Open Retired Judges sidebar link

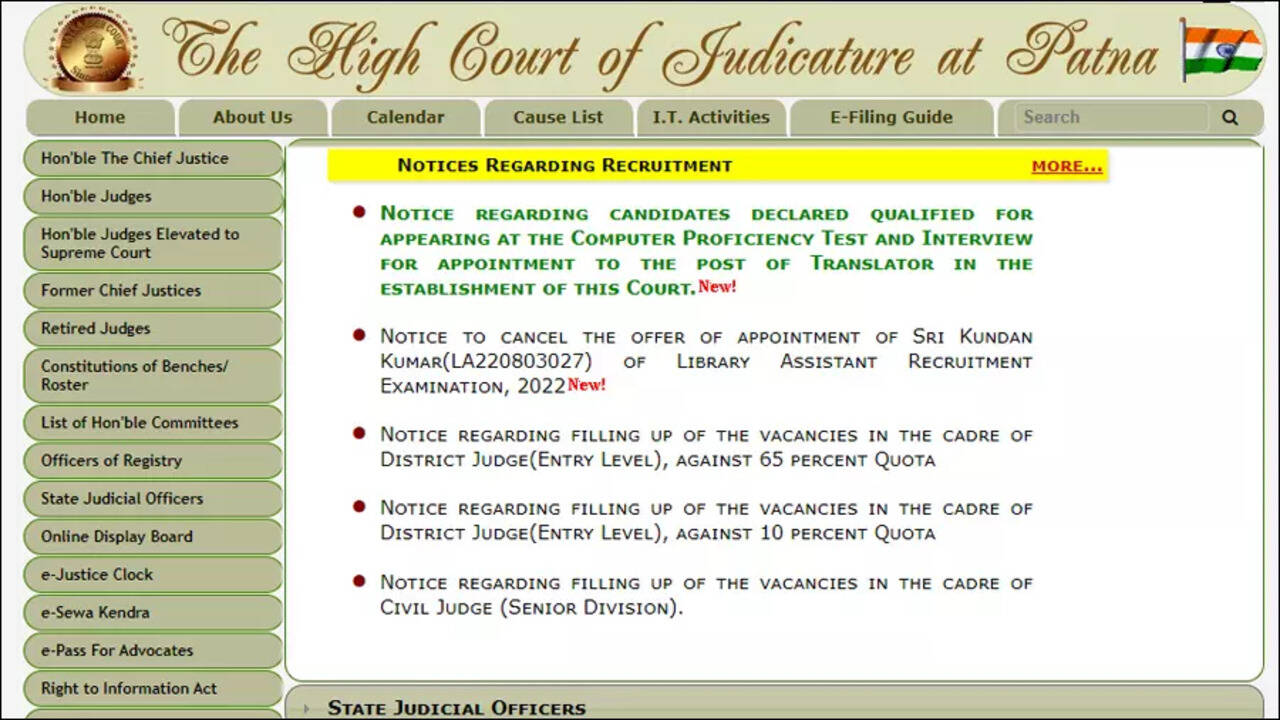click(x=153, y=328)
